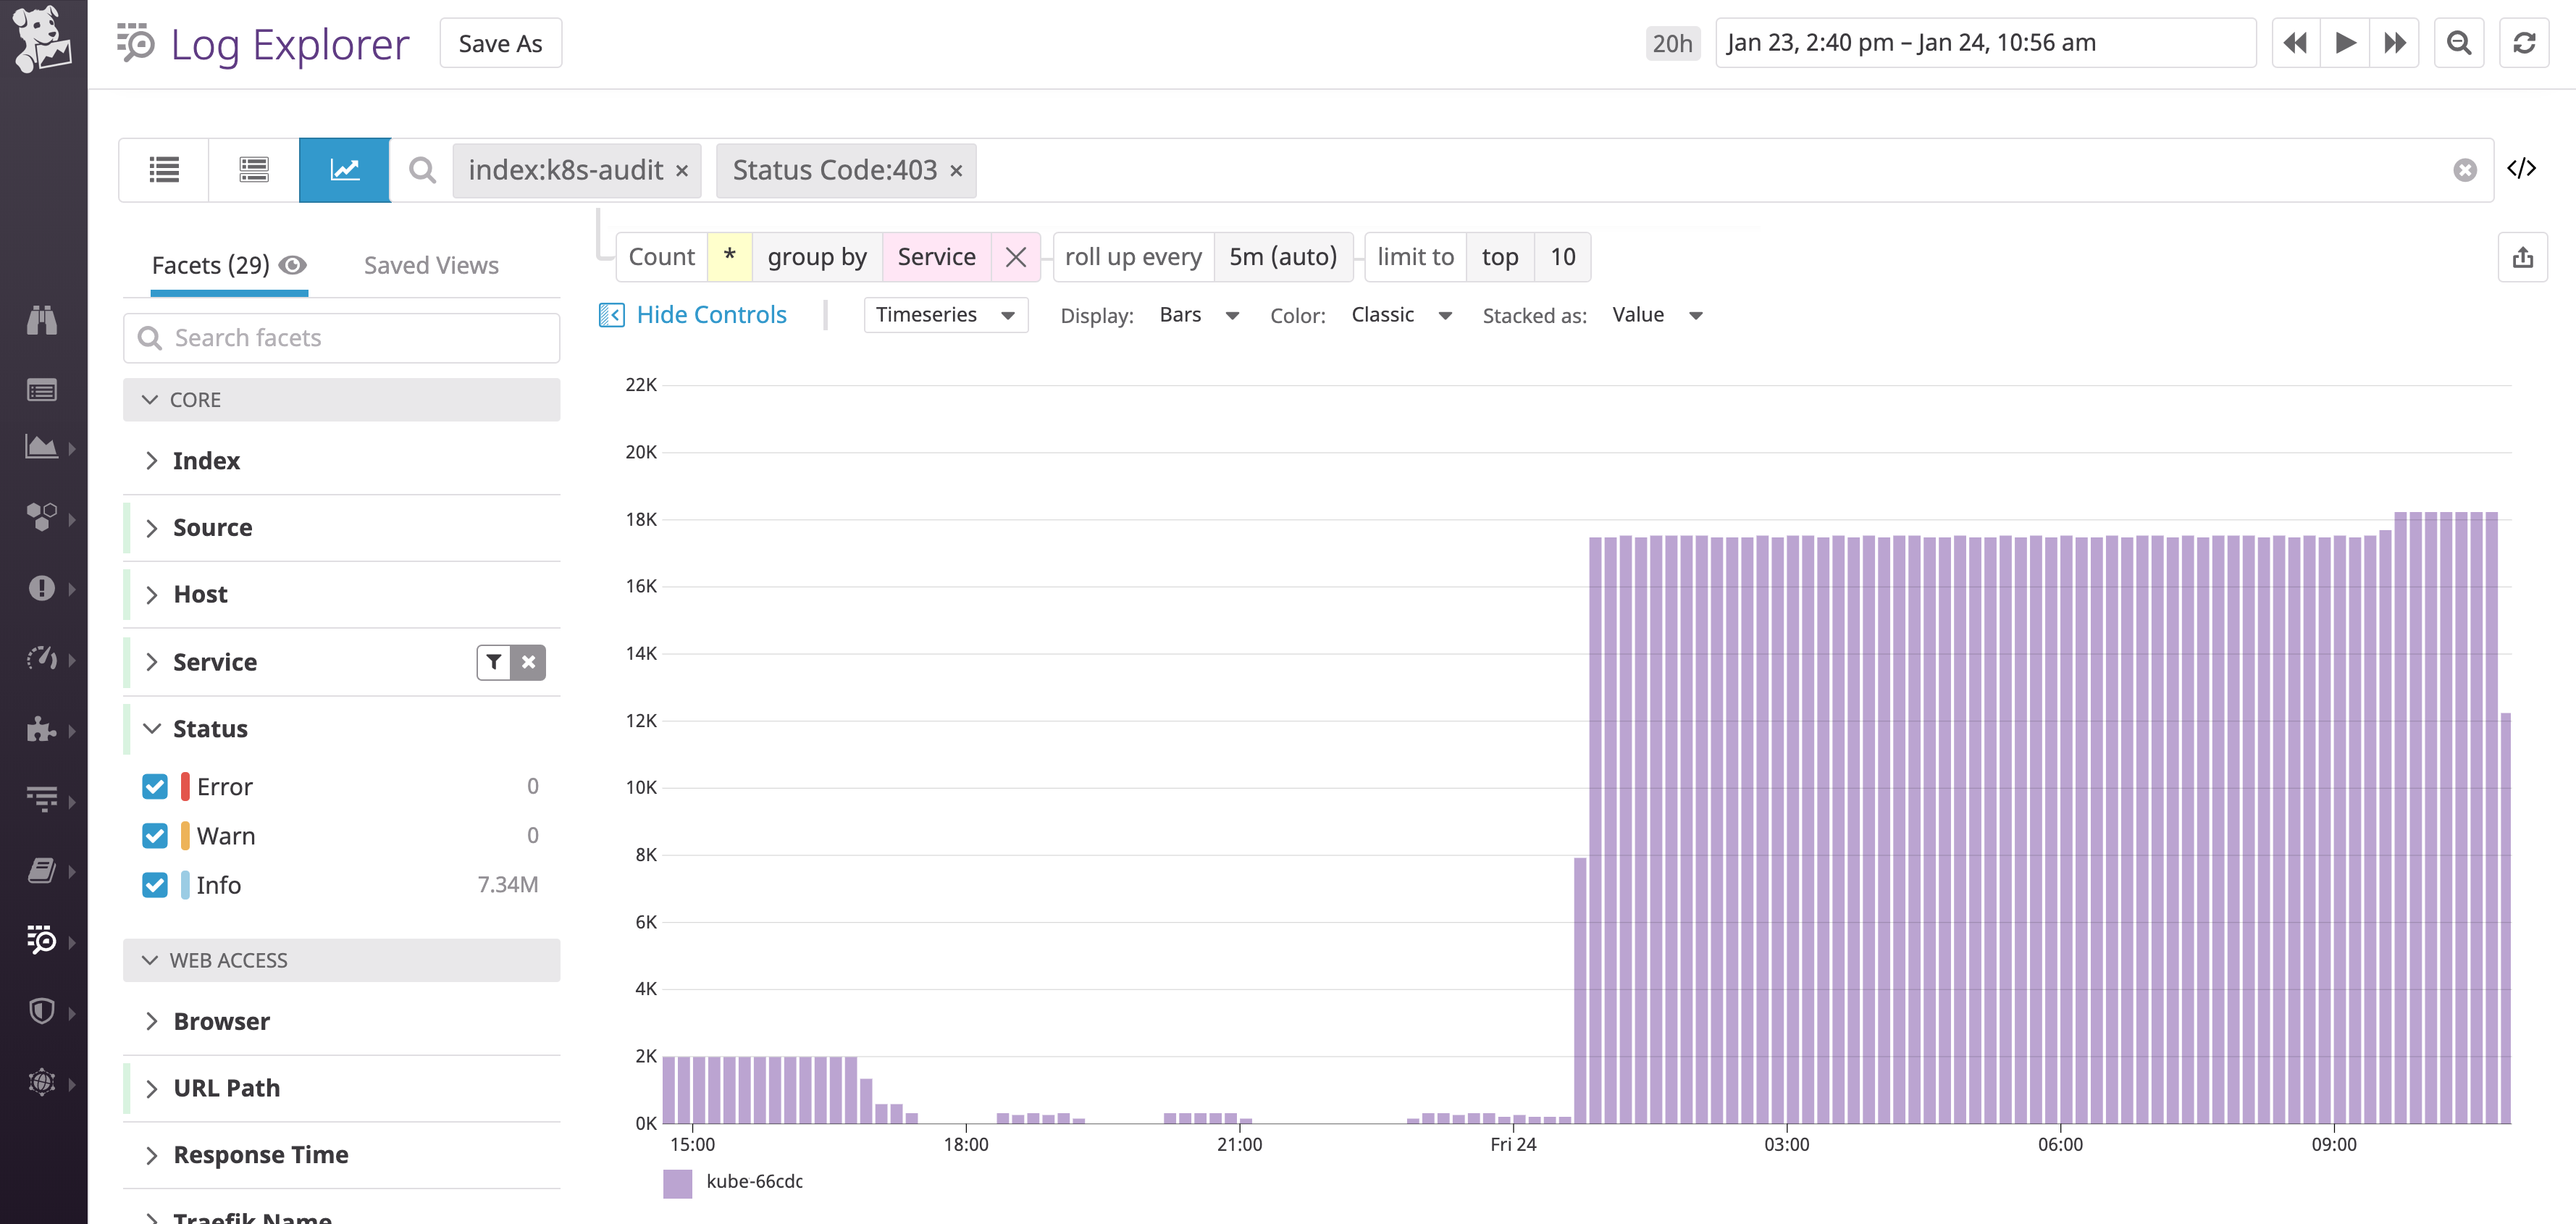
Task: Click the Save As button
Action: tap(500, 42)
